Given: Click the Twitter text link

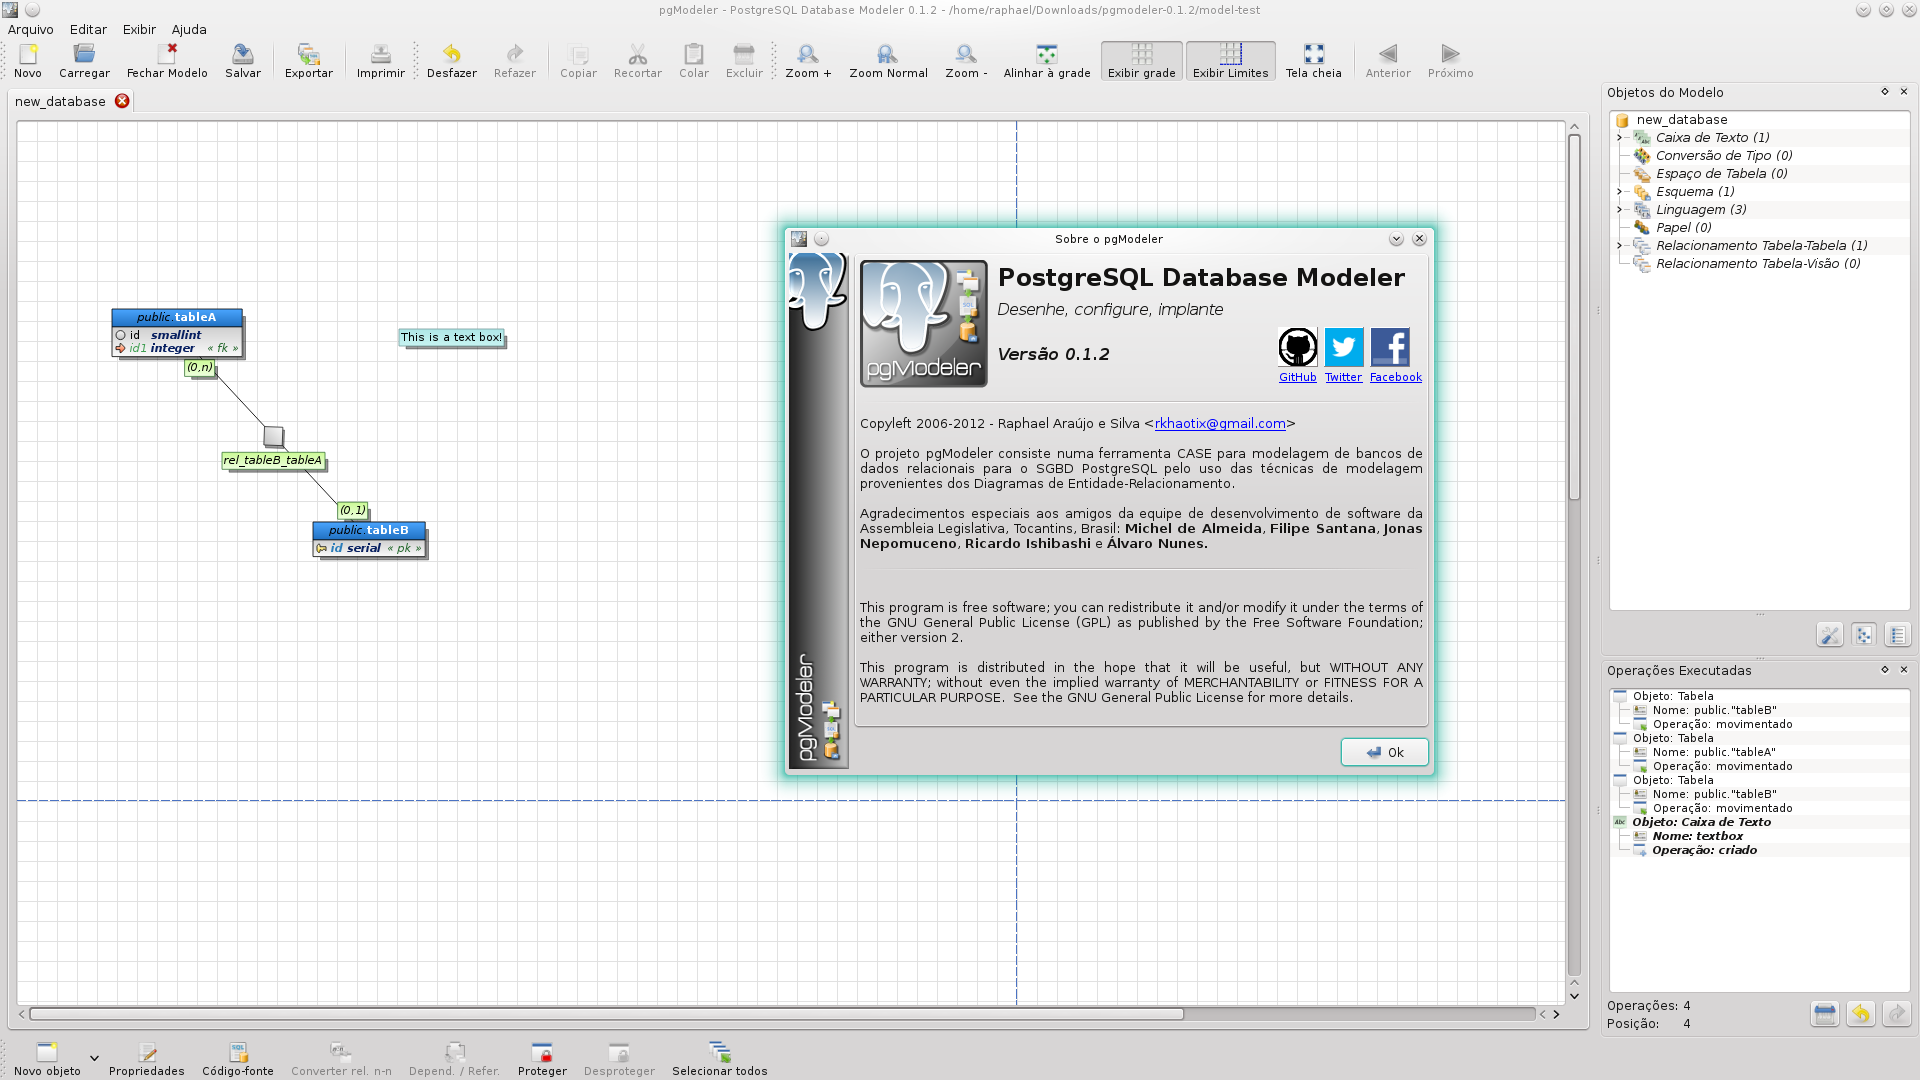Looking at the screenshot, I should (1344, 377).
